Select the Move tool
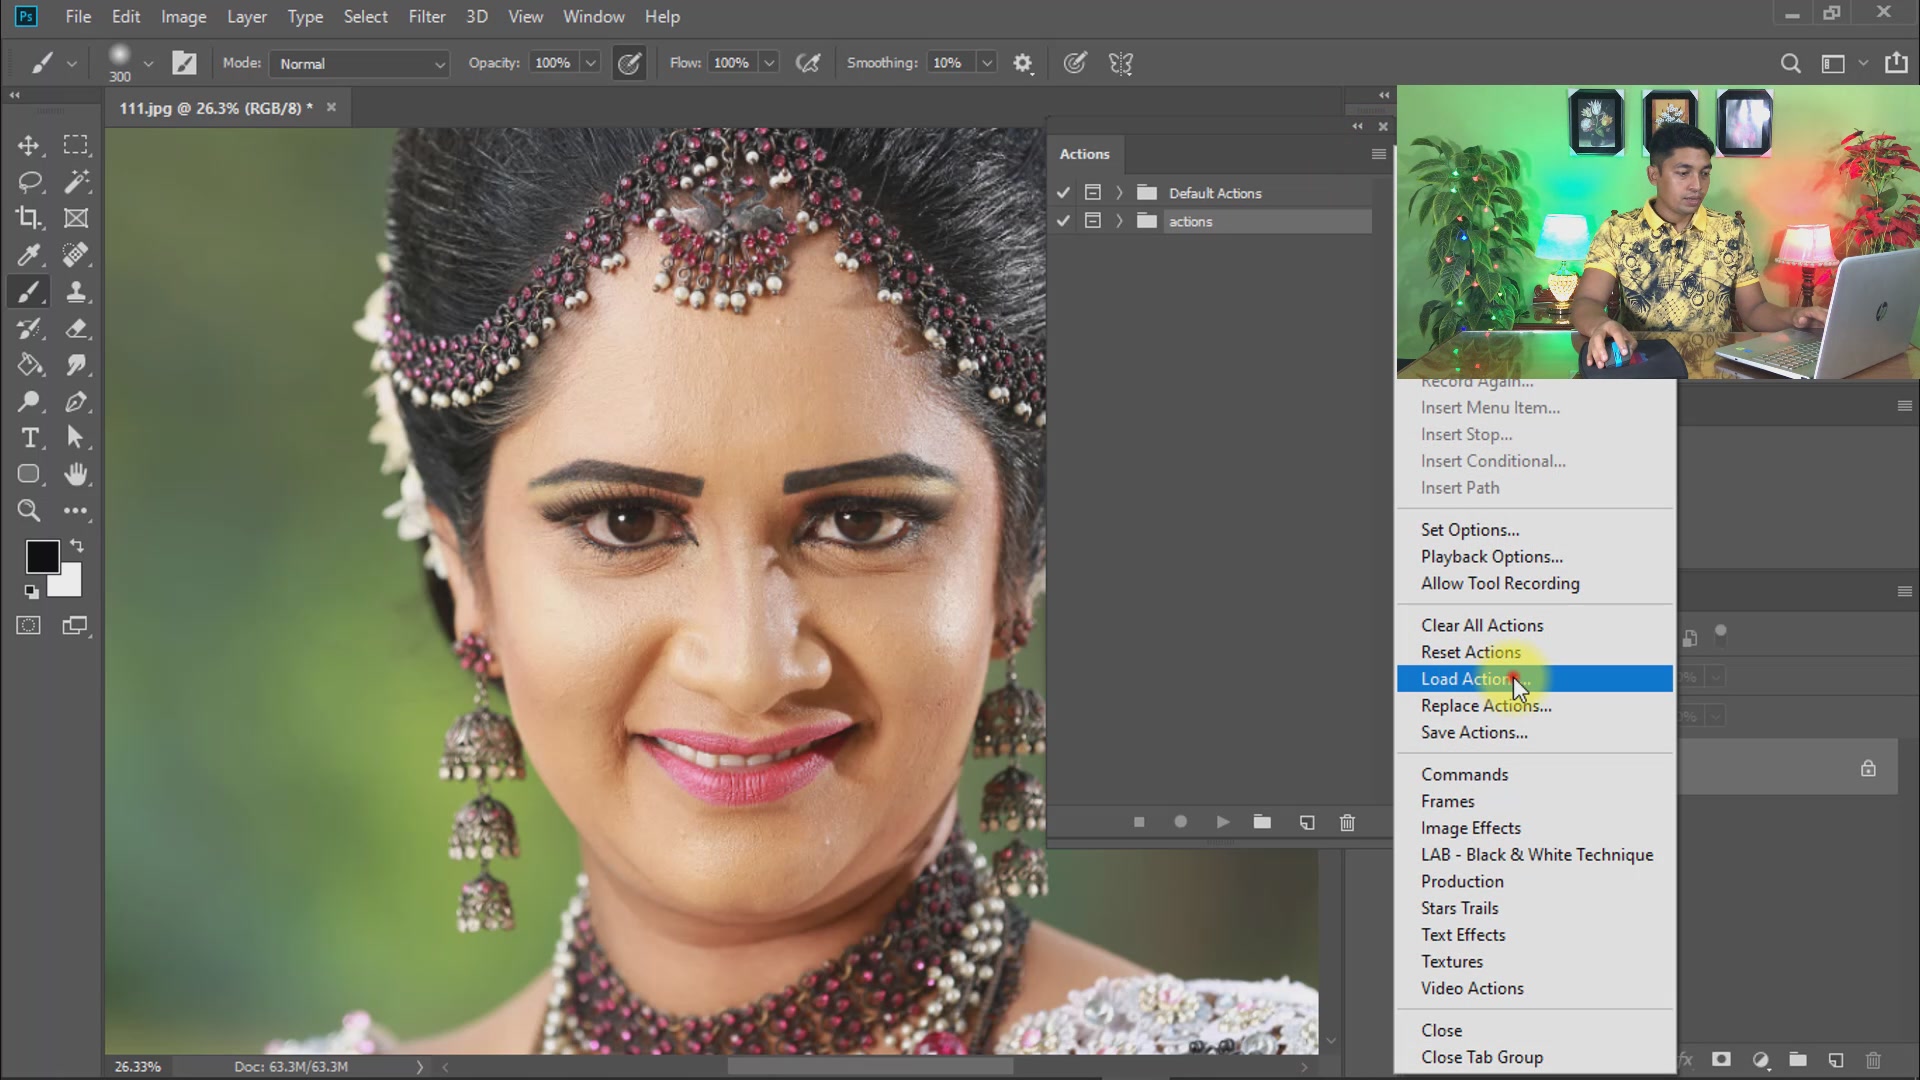This screenshot has width=1920, height=1080. (28, 146)
